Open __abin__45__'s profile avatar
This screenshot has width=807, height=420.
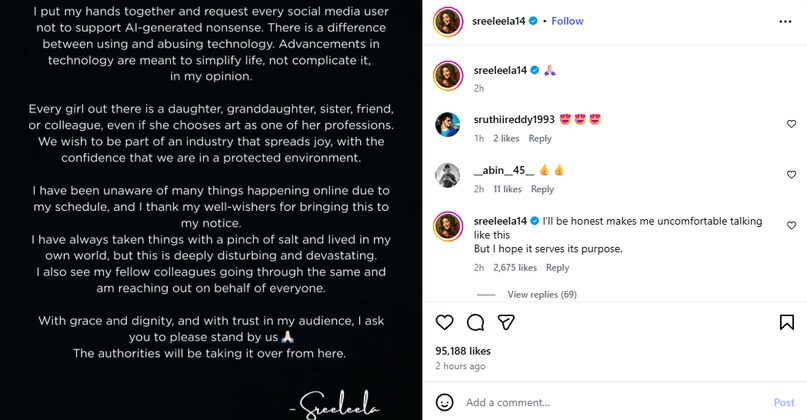click(x=448, y=175)
